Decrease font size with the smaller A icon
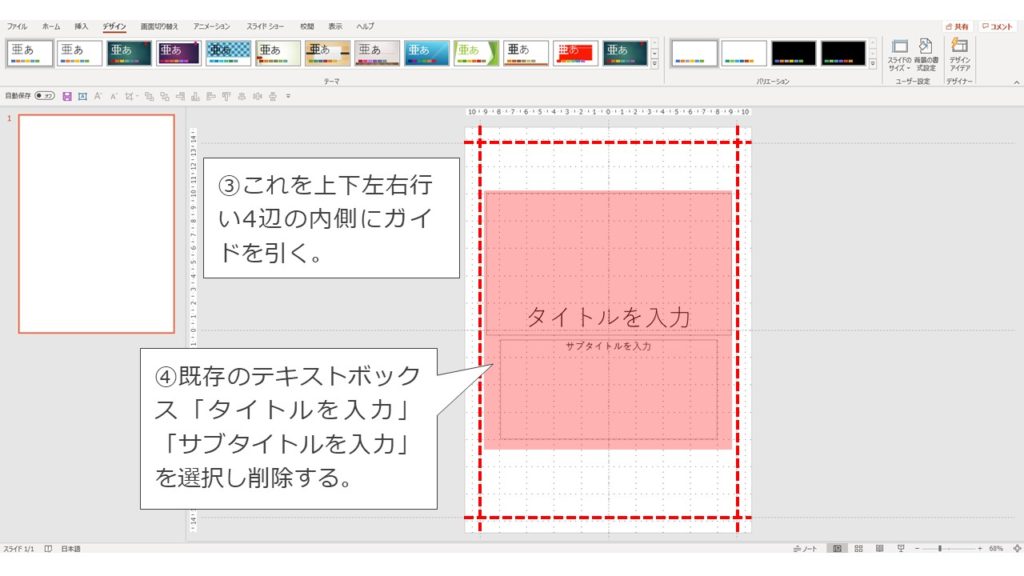The height and width of the screenshot is (576, 1024). click(113, 96)
